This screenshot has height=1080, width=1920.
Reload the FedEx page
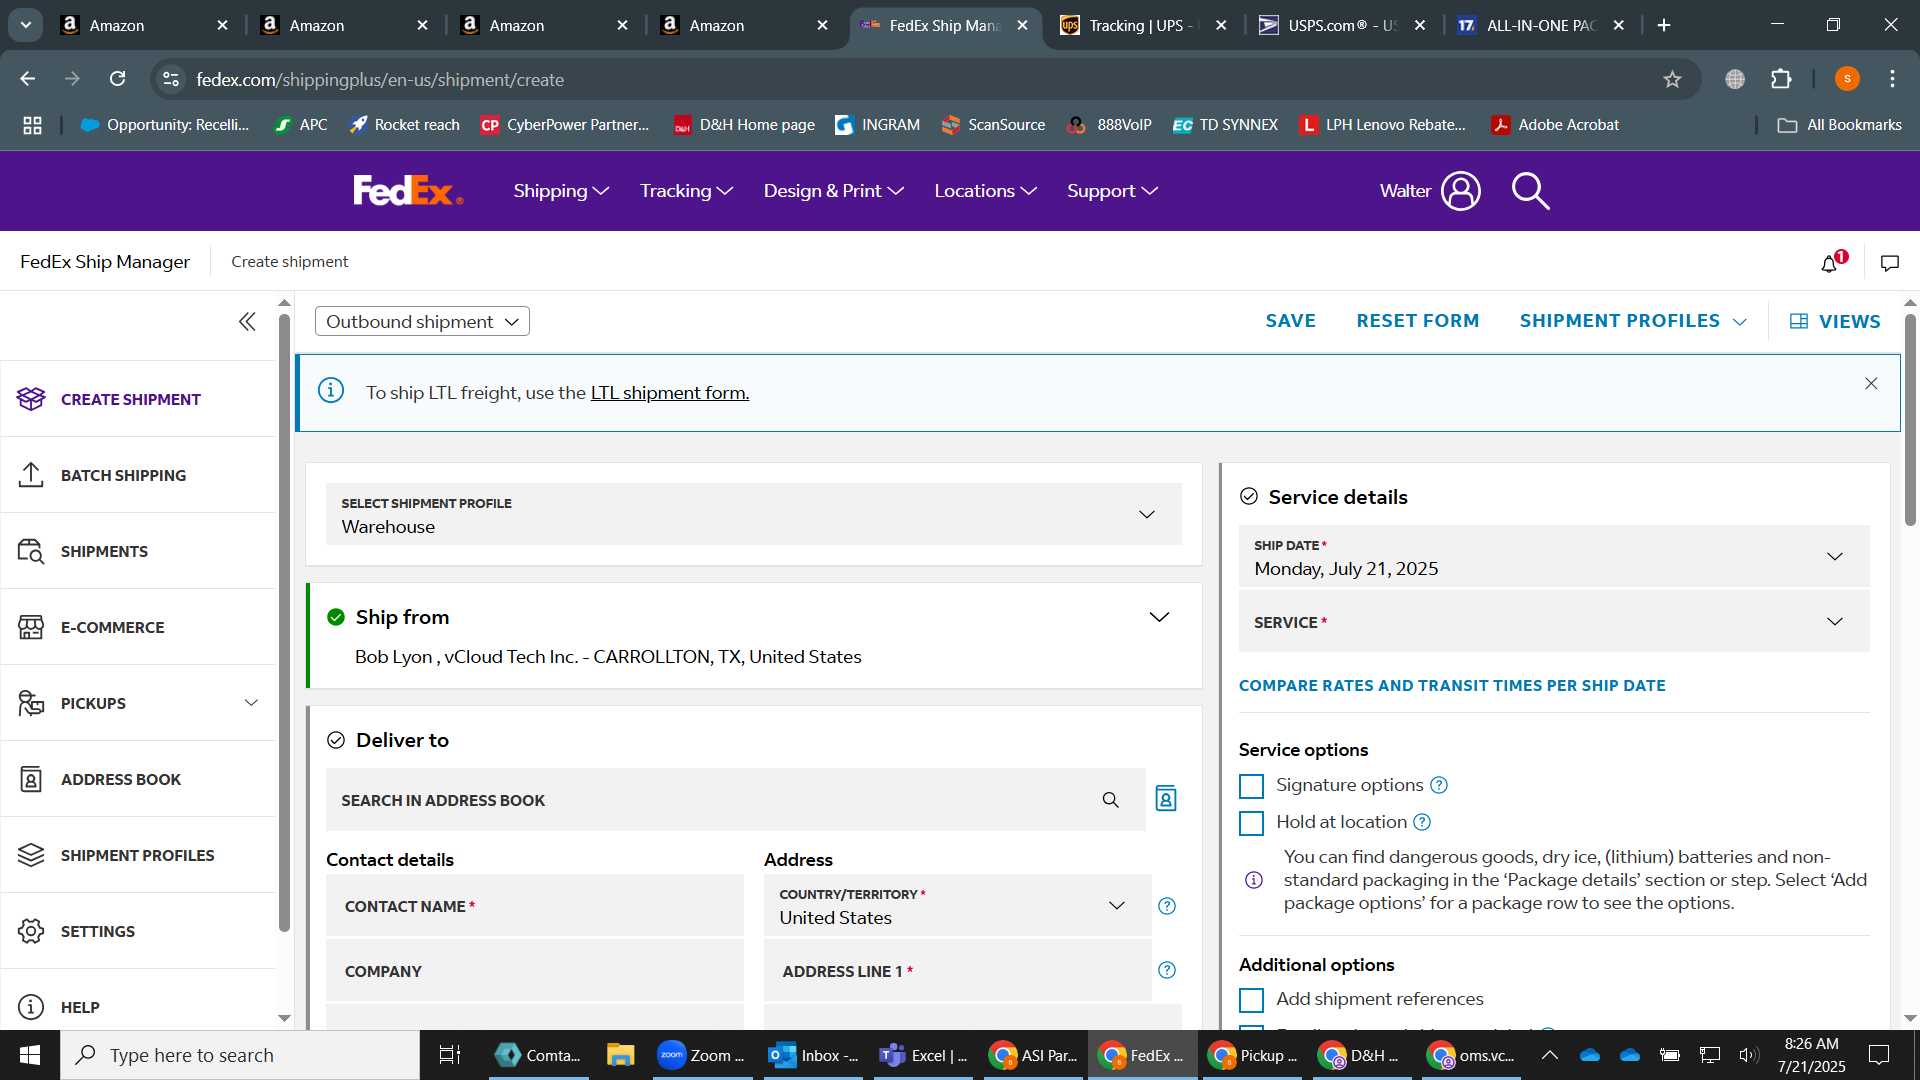click(117, 79)
